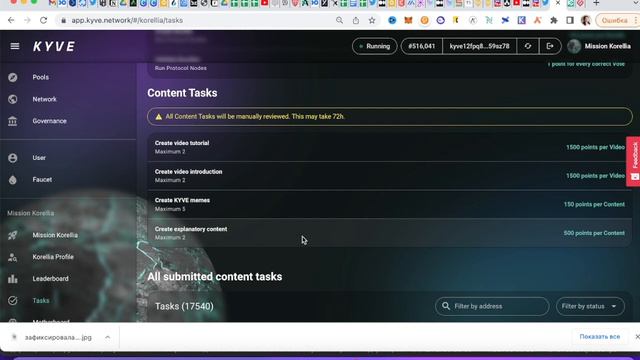This screenshot has width=640, height=360.
Task: Click the KYVE logo
Action: coord(54,47)
